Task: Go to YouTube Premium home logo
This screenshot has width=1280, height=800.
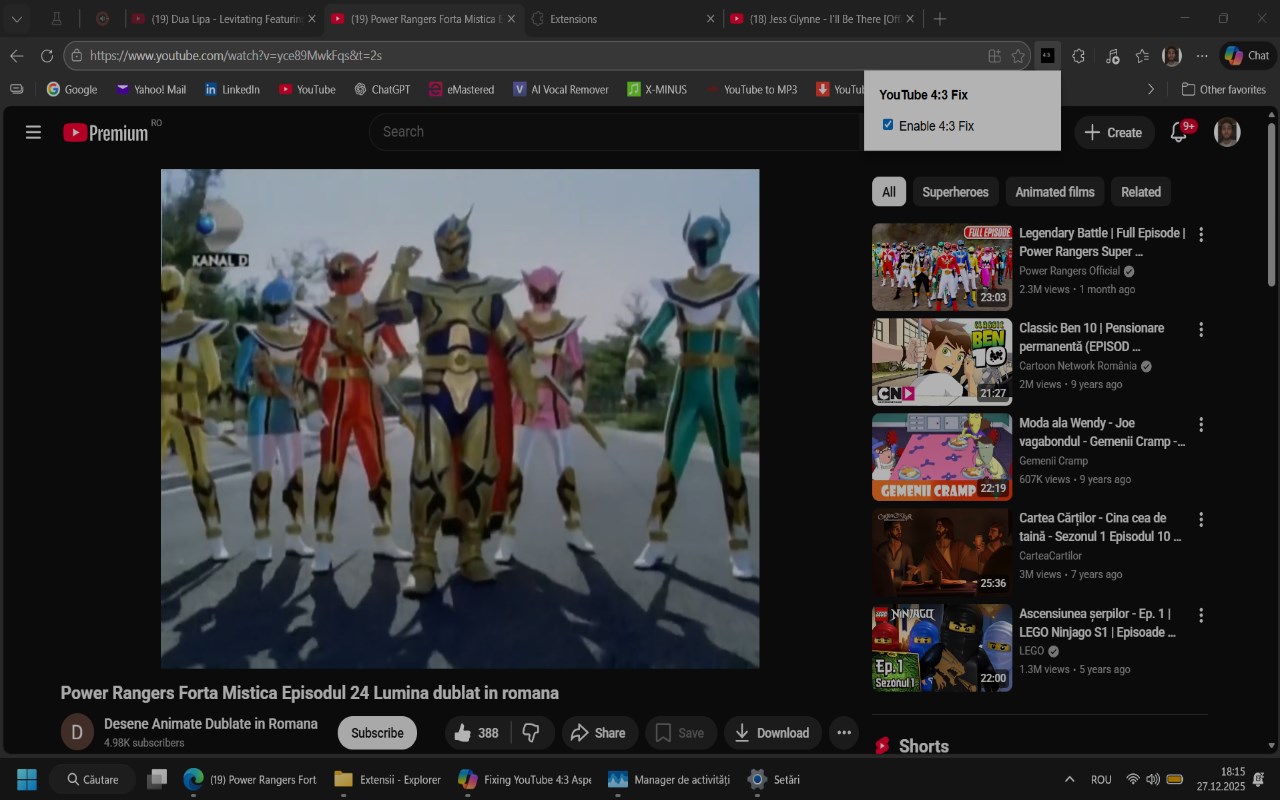Action: [105, 132]
